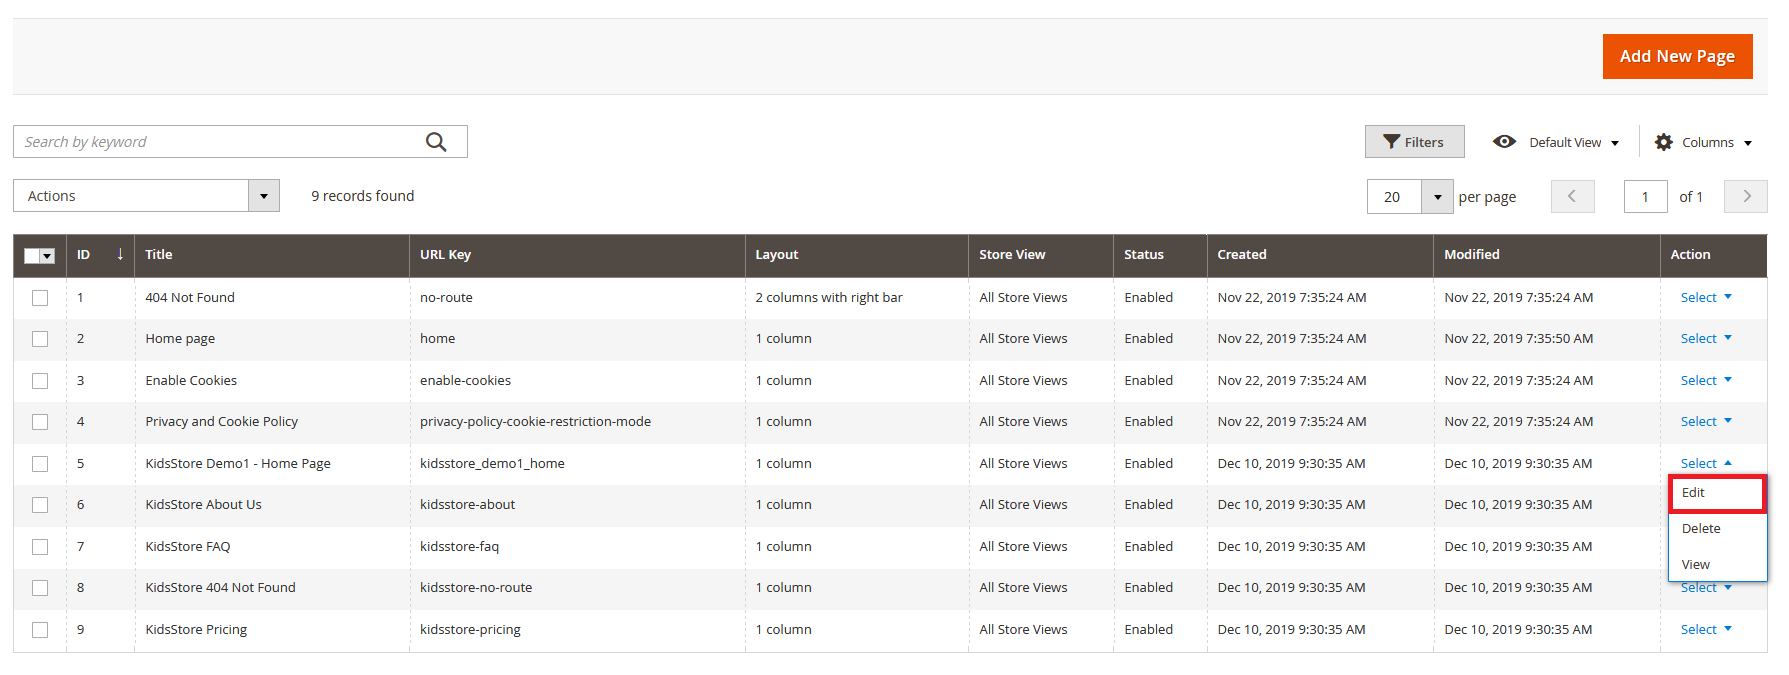Choose View from the open action menu
Screen dimensions: 1789x675
[x=1696, y=565]
